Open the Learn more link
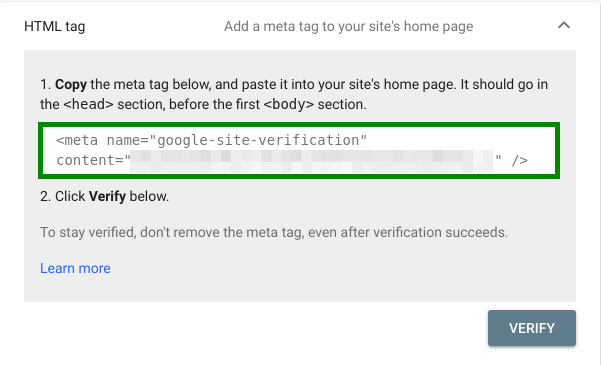This screenshot has width=601, height=365. click(x=75, y=268)
